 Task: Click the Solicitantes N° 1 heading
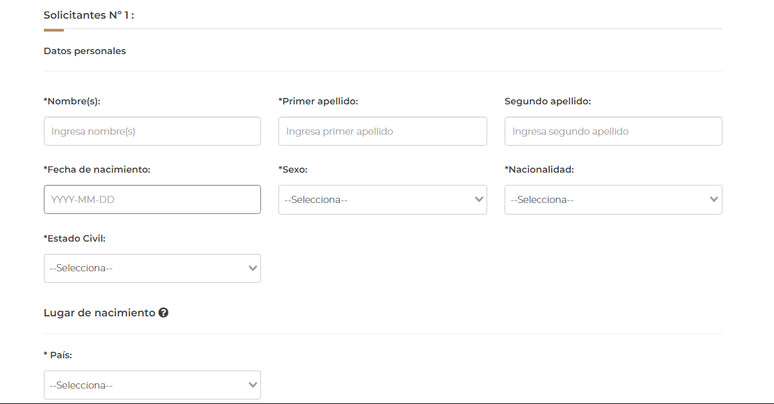click(x=89, y=15)
